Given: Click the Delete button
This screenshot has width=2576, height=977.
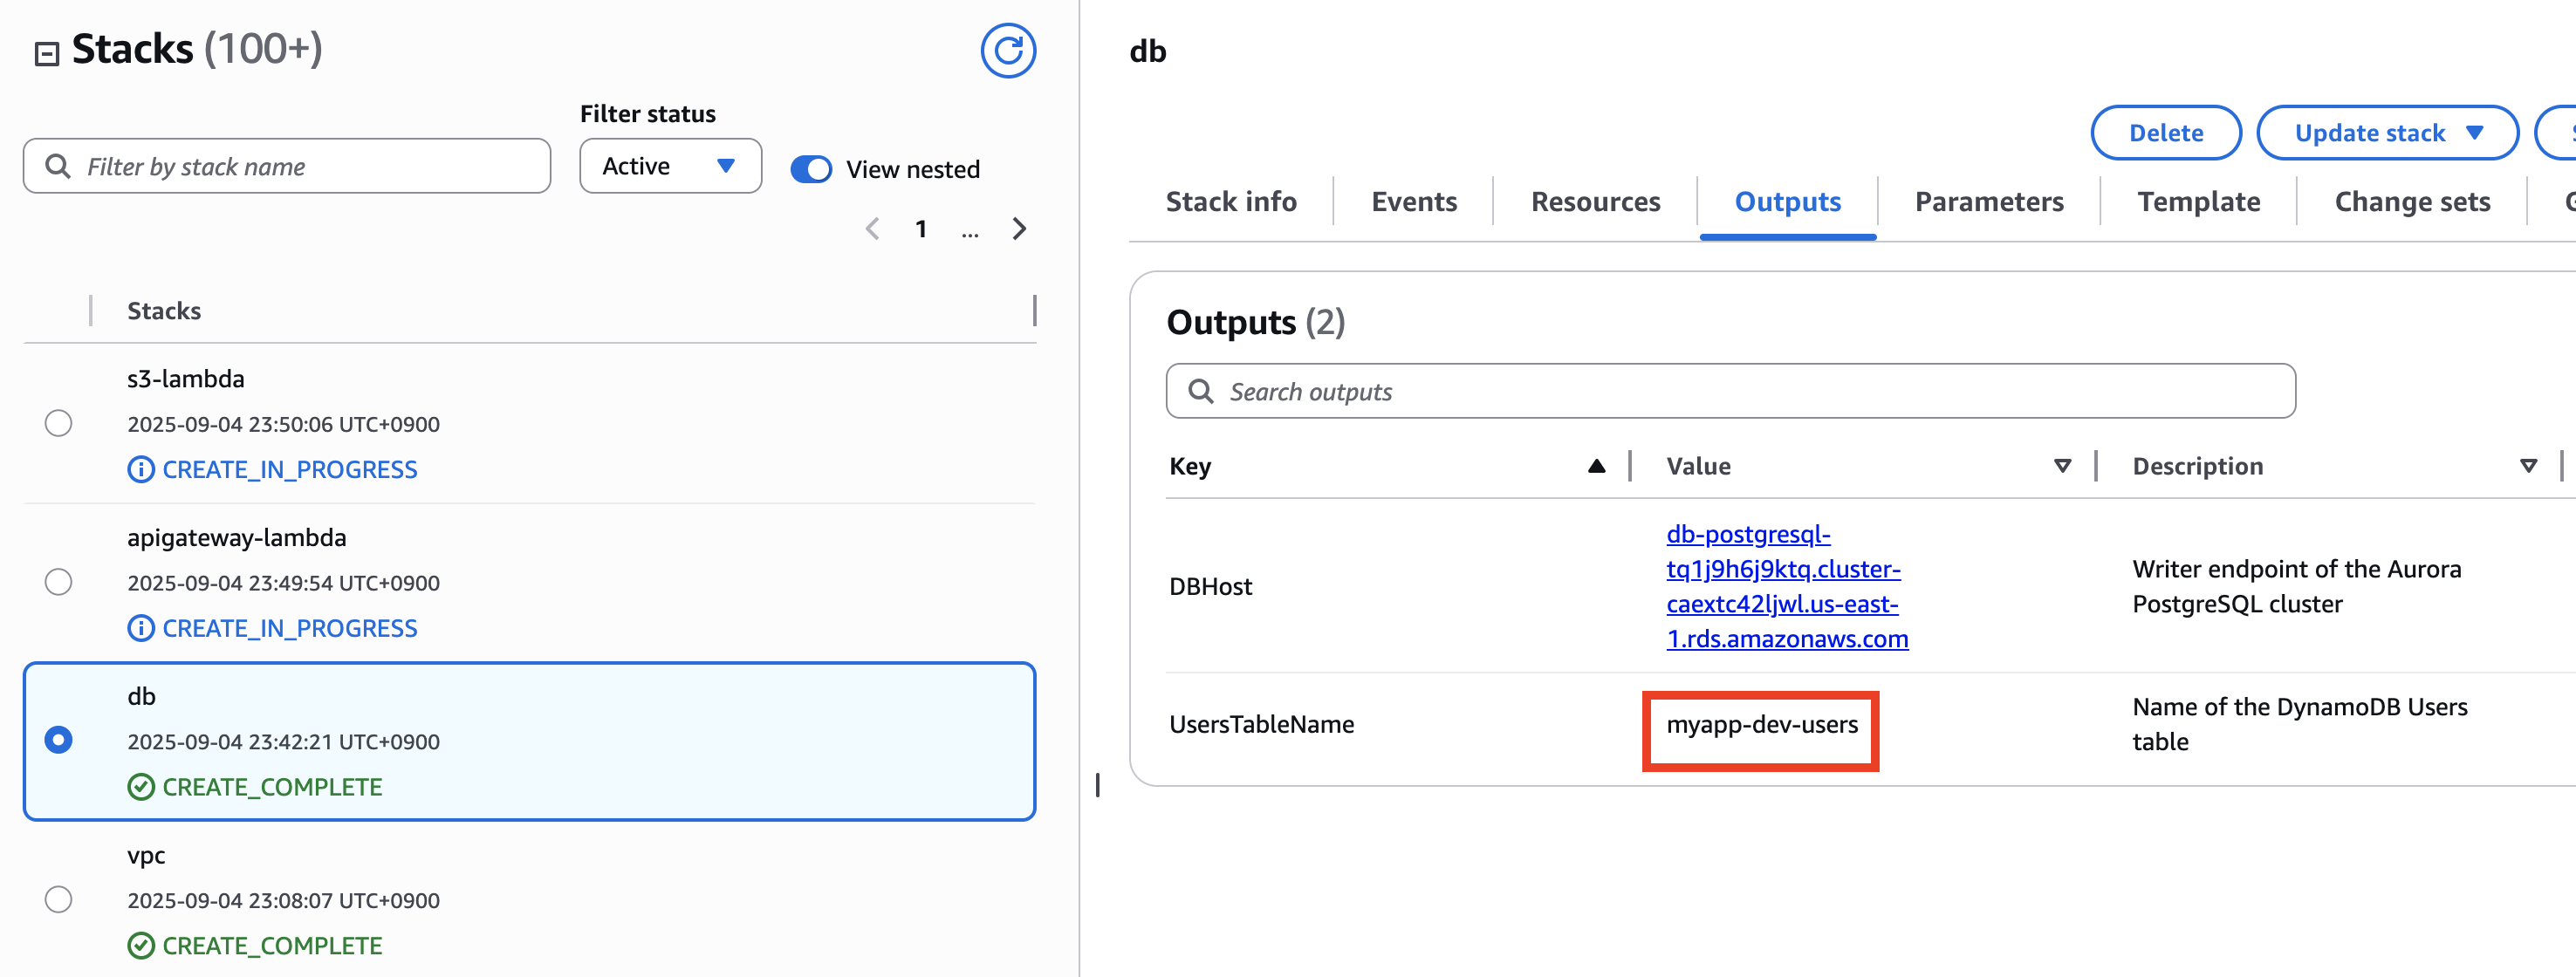Looking at the screenshot, I should (x=2165, y=133).
